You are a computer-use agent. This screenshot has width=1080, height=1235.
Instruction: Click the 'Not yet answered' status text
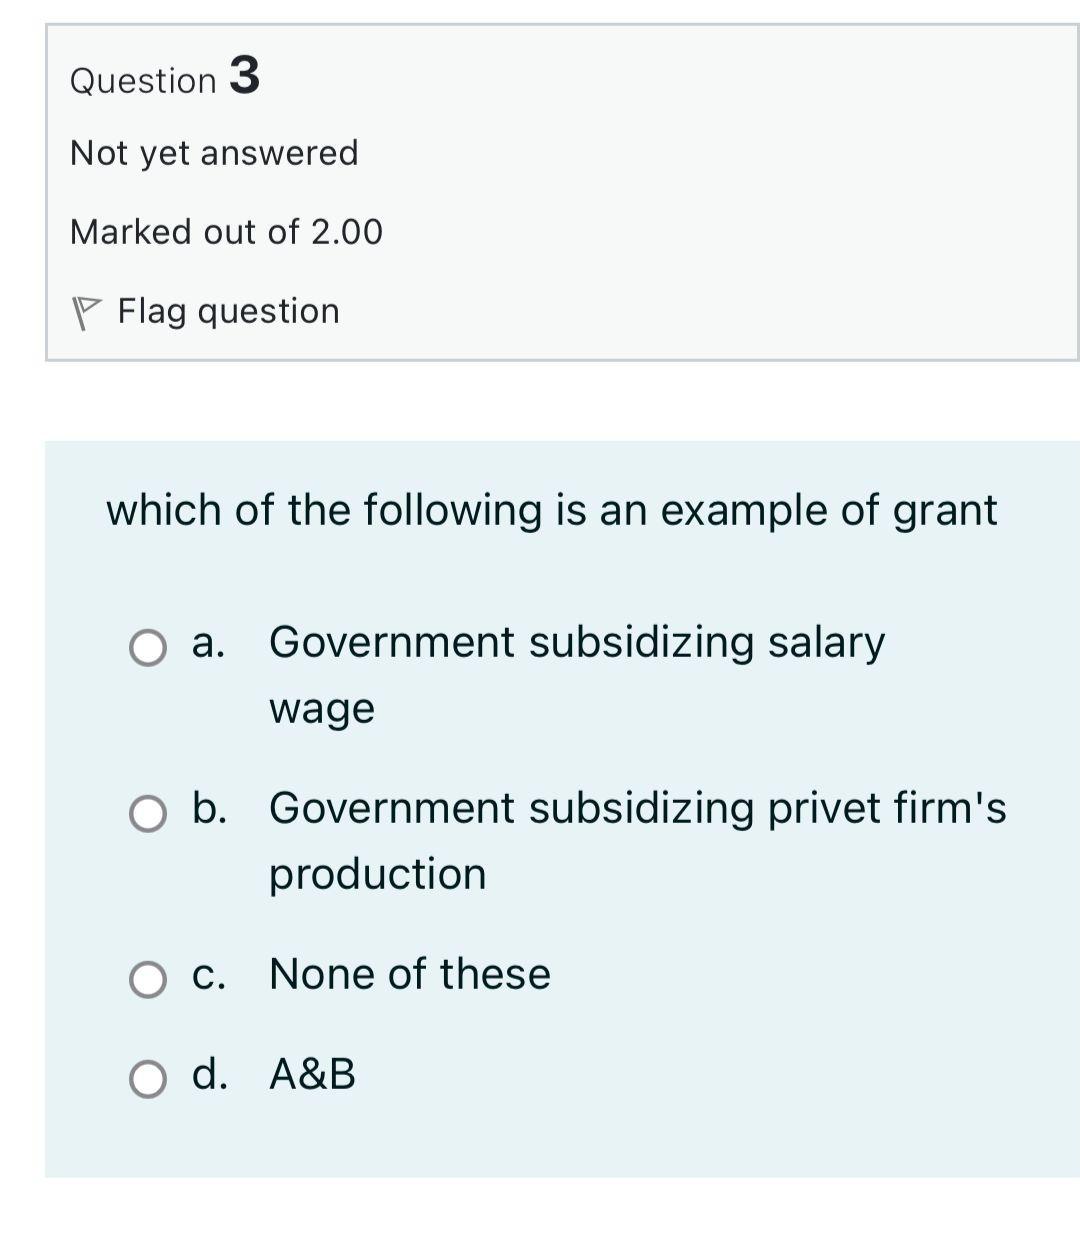point(214,153)
